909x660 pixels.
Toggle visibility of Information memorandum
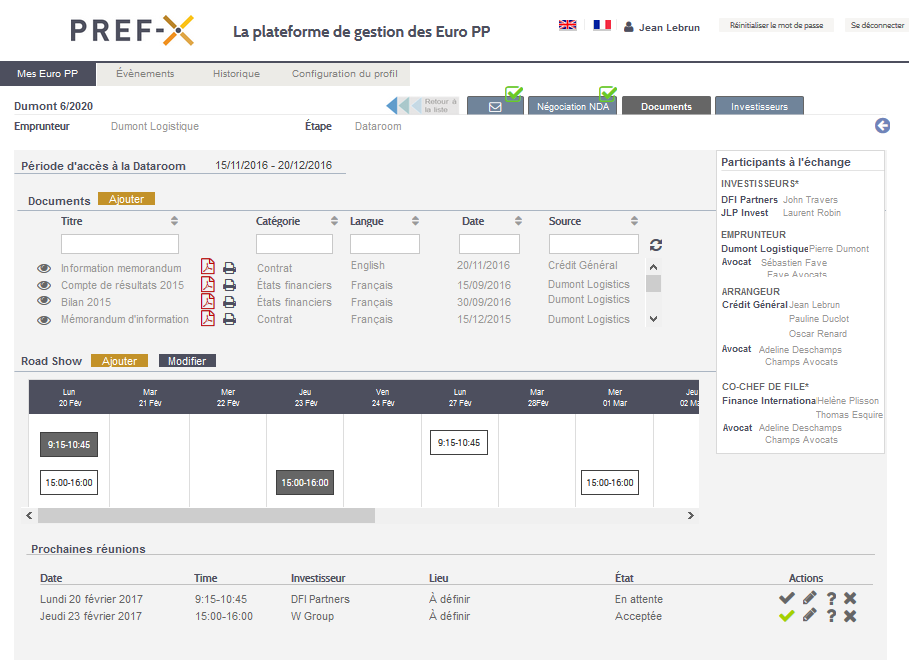(x=44, y=268)
